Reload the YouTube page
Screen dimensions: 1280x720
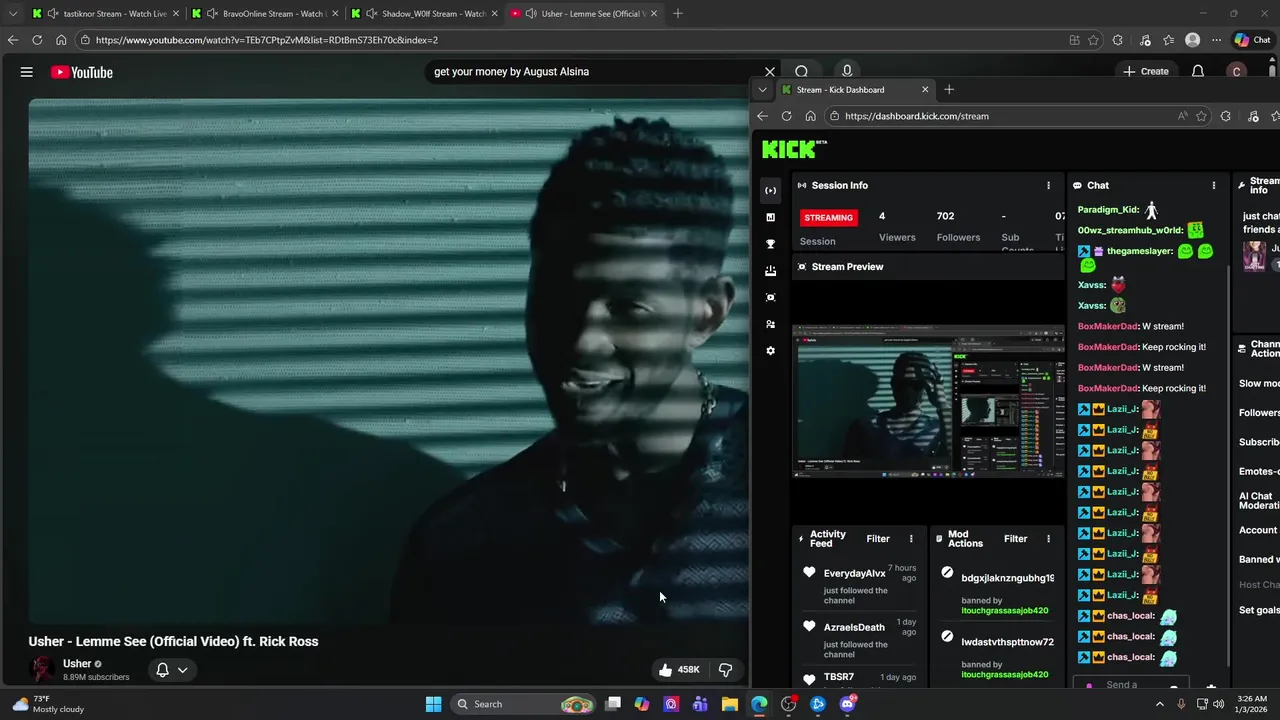37,40
